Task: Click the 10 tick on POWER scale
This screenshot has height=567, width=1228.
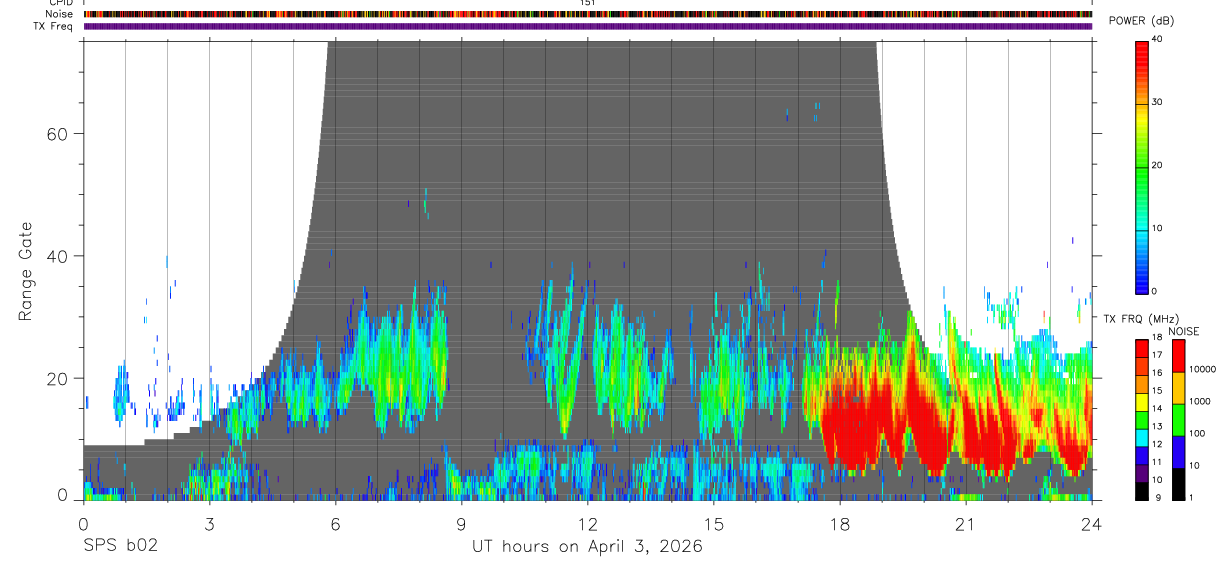Action: pyautogui.click(x=1157, y=228)
